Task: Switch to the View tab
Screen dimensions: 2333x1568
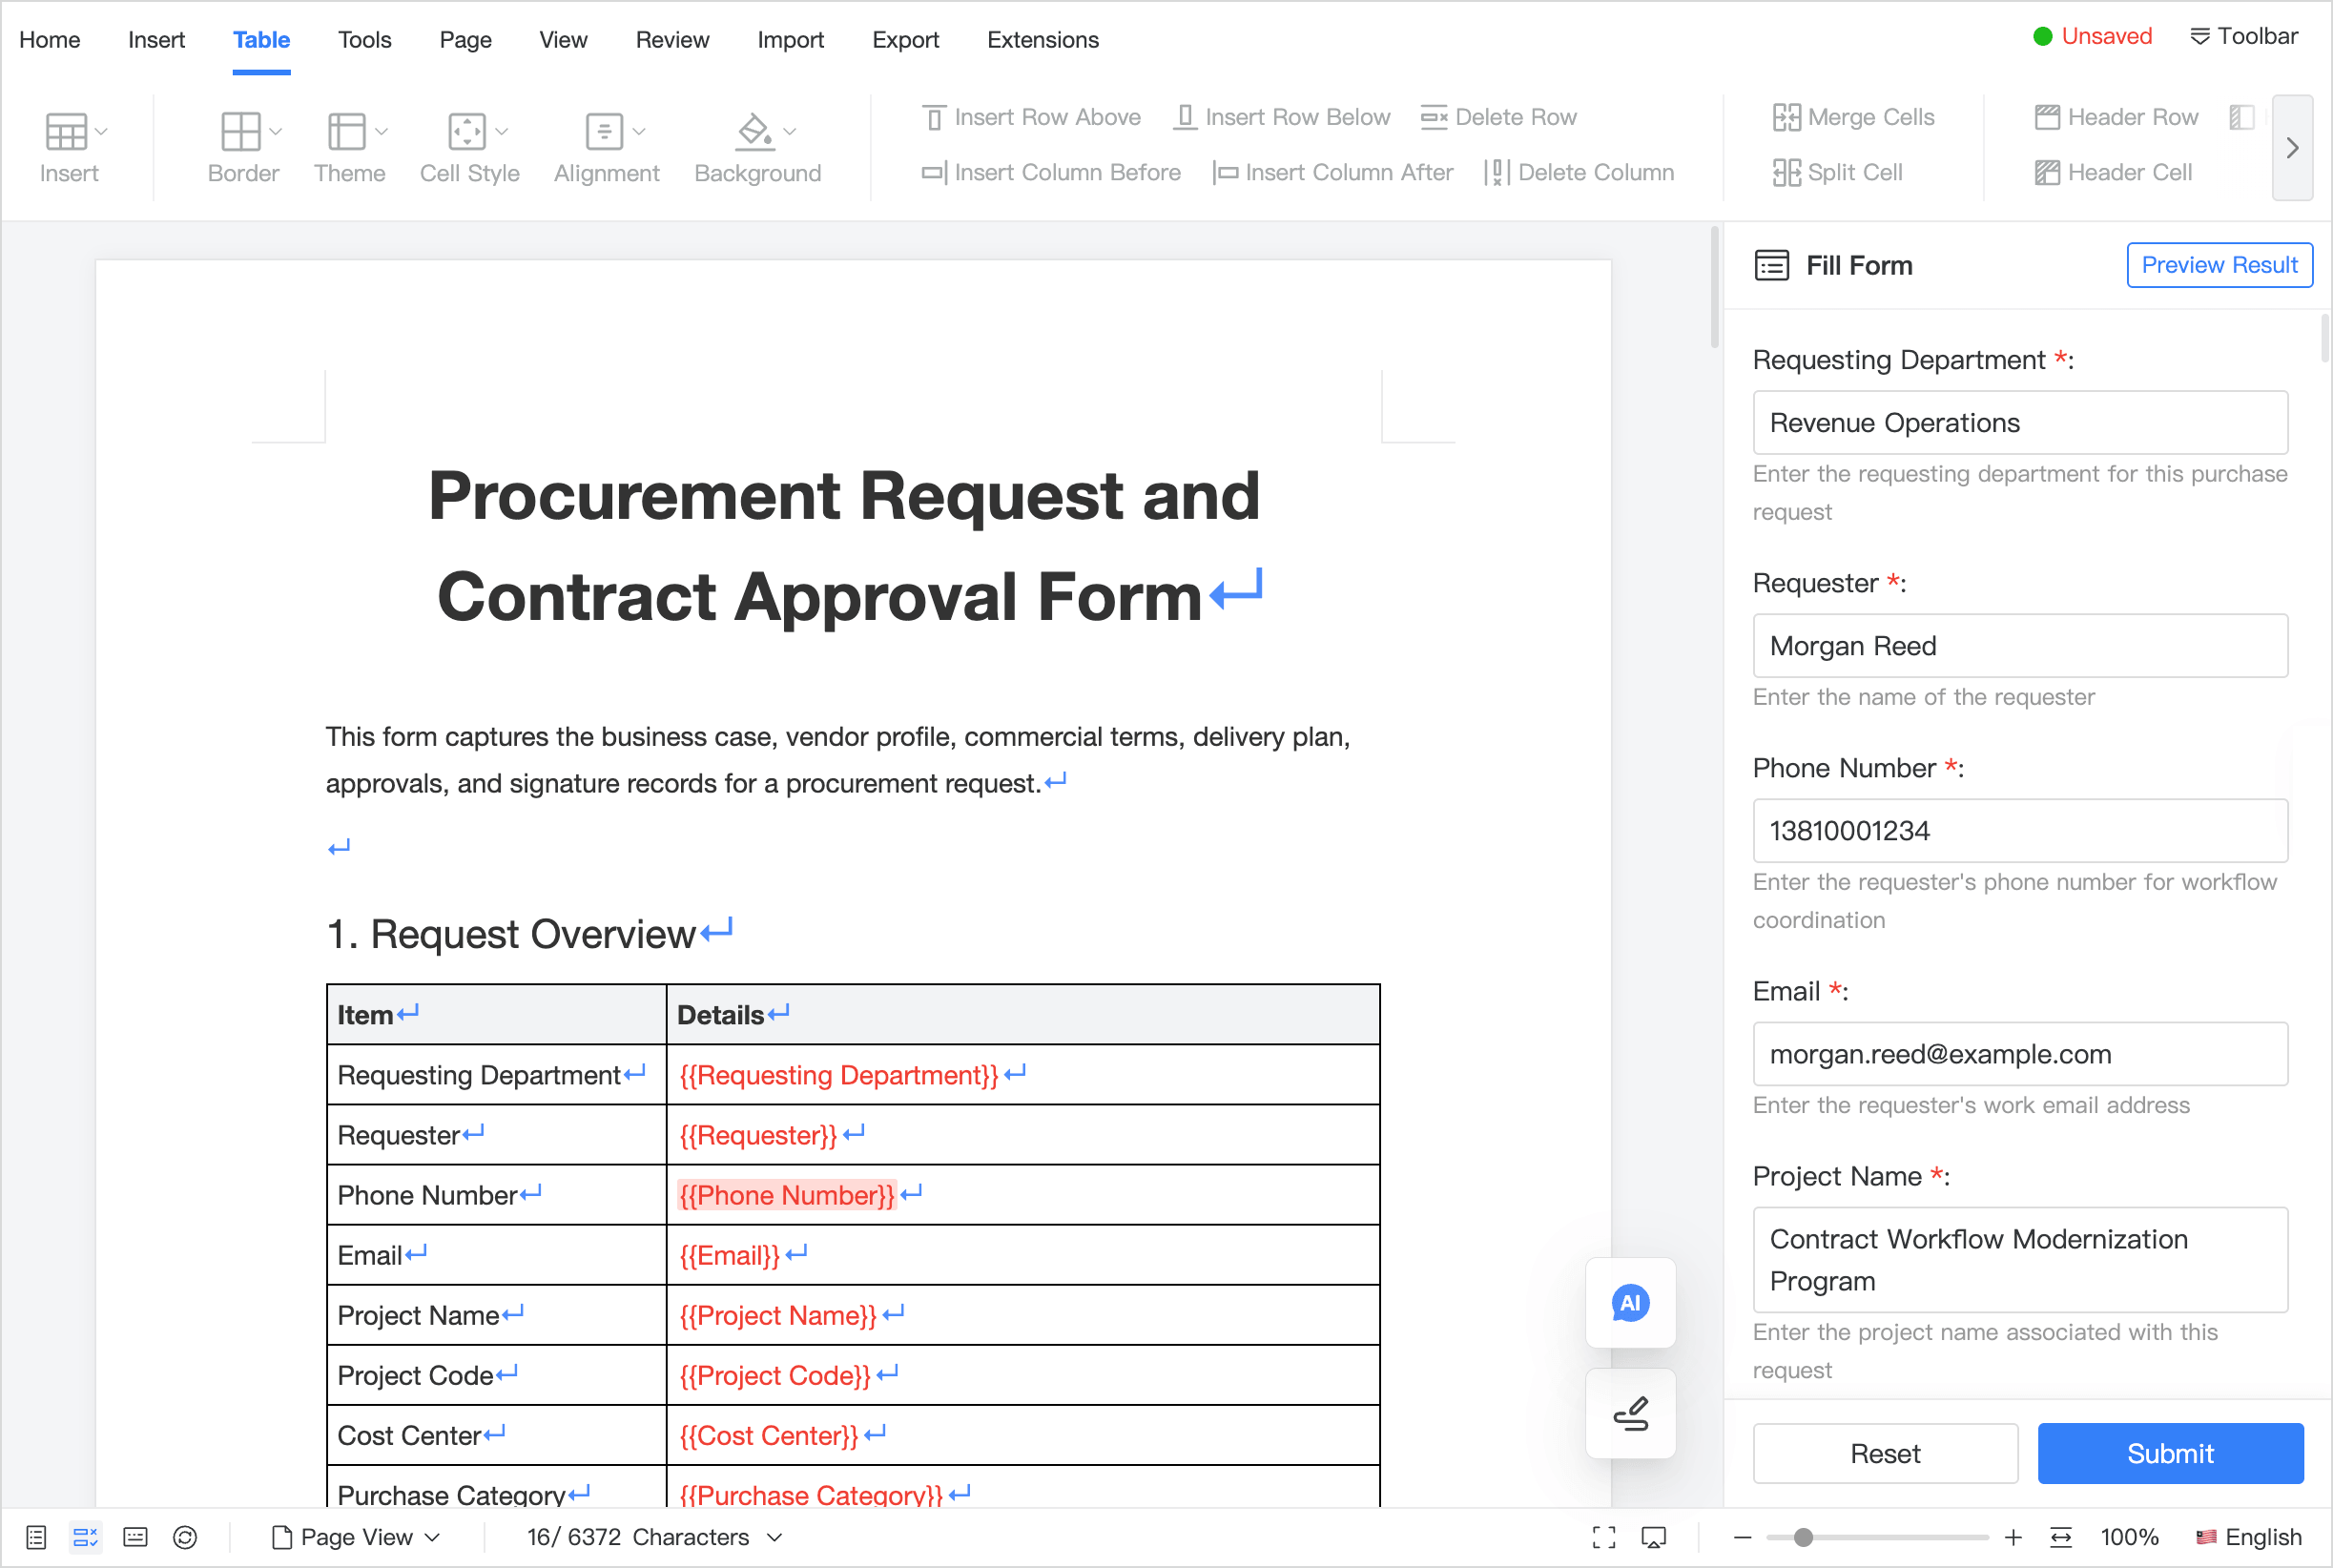Action: (563, 39)
